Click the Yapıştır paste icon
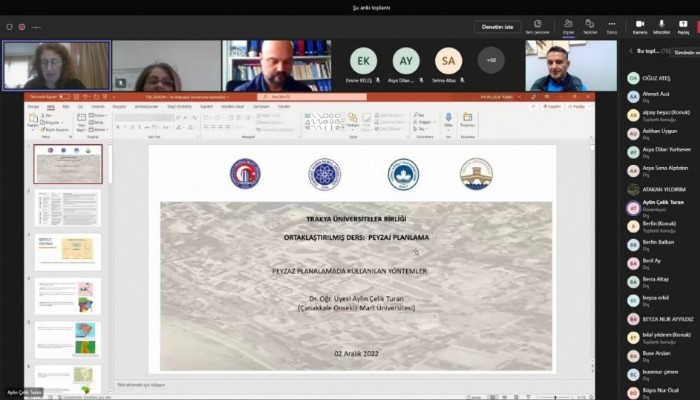Screen dimensions: 700x400 tap(33, 118)
